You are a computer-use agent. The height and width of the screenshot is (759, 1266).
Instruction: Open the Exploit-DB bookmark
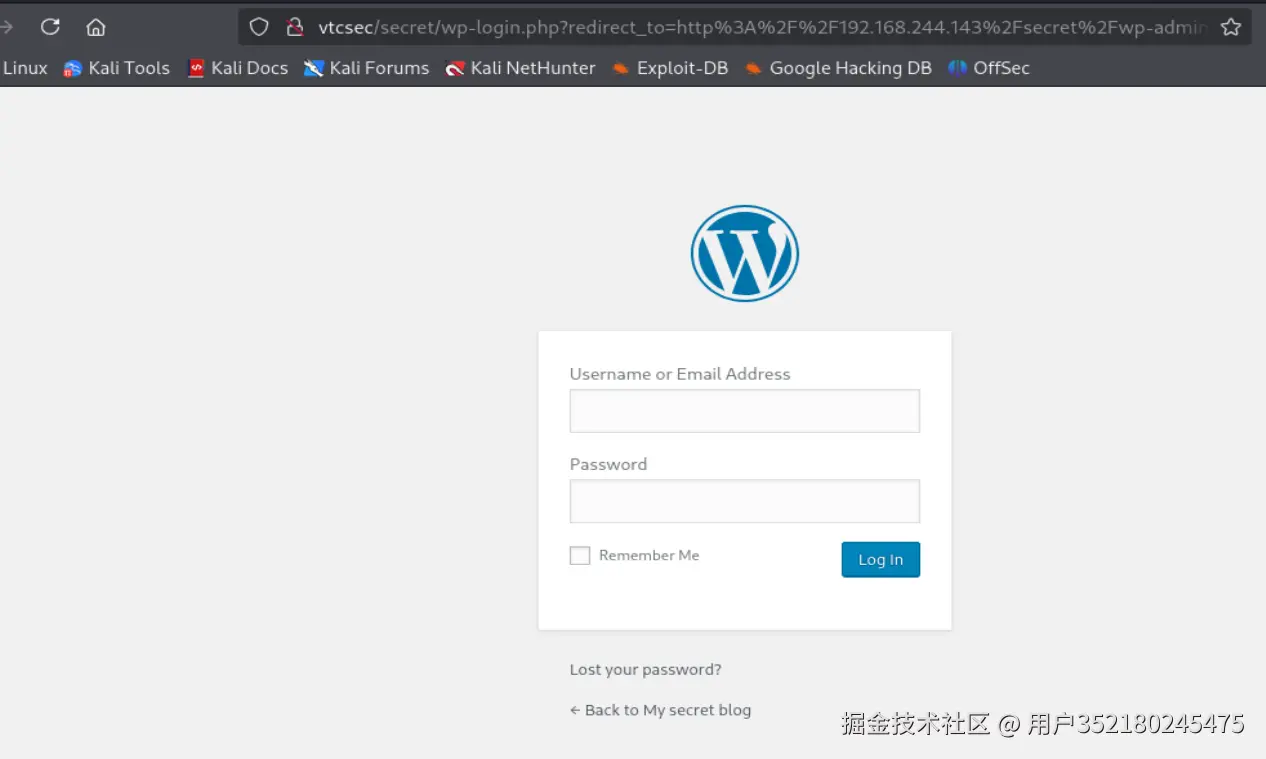click(x=670, y=68)
